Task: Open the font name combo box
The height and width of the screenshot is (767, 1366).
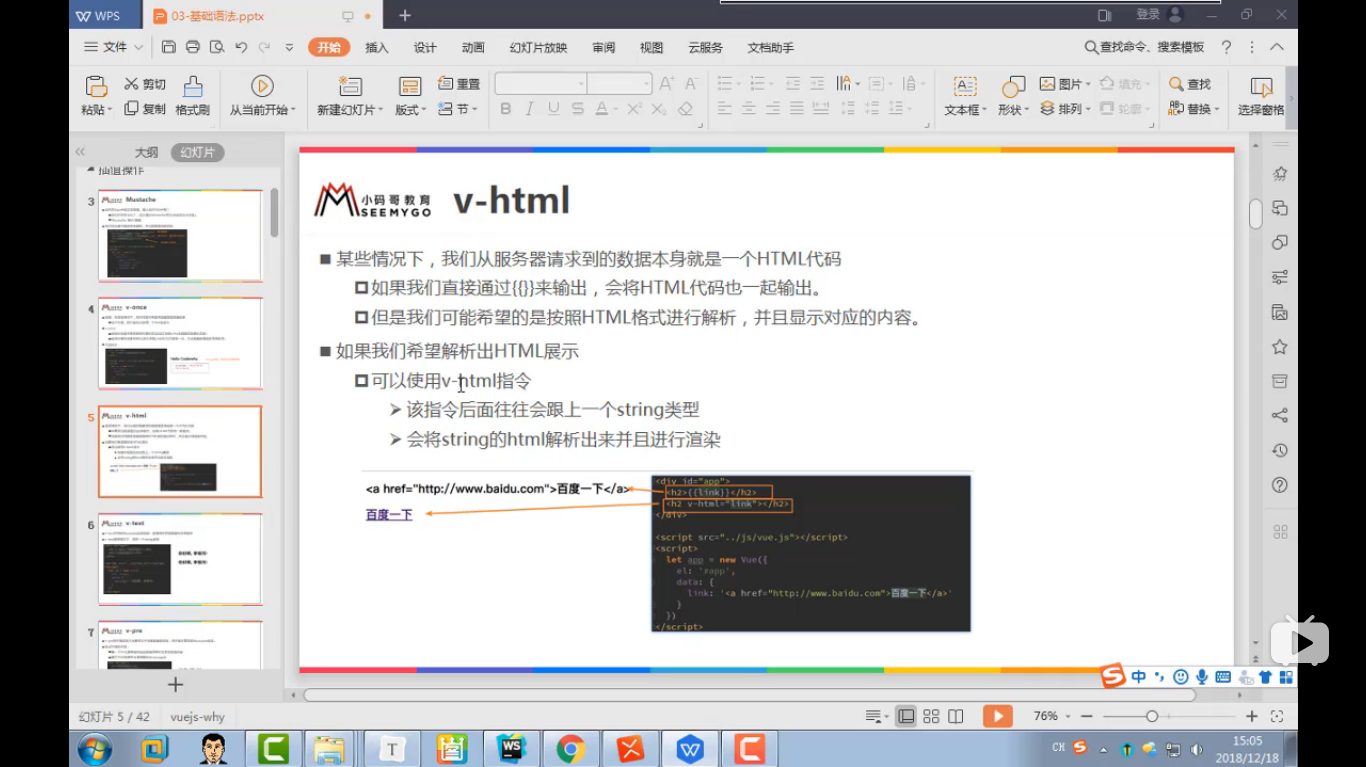Action: click(x=541, y=84)
